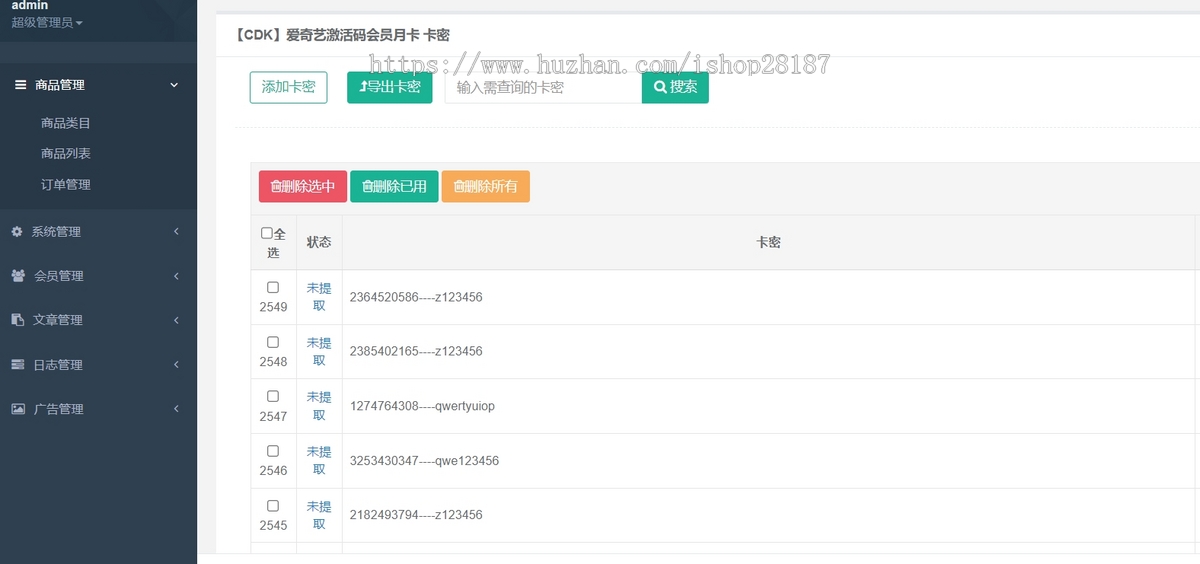1200x564 pixels.
Task: Focus the 输入需查询的卡密 search field
Action: (543, 87)
